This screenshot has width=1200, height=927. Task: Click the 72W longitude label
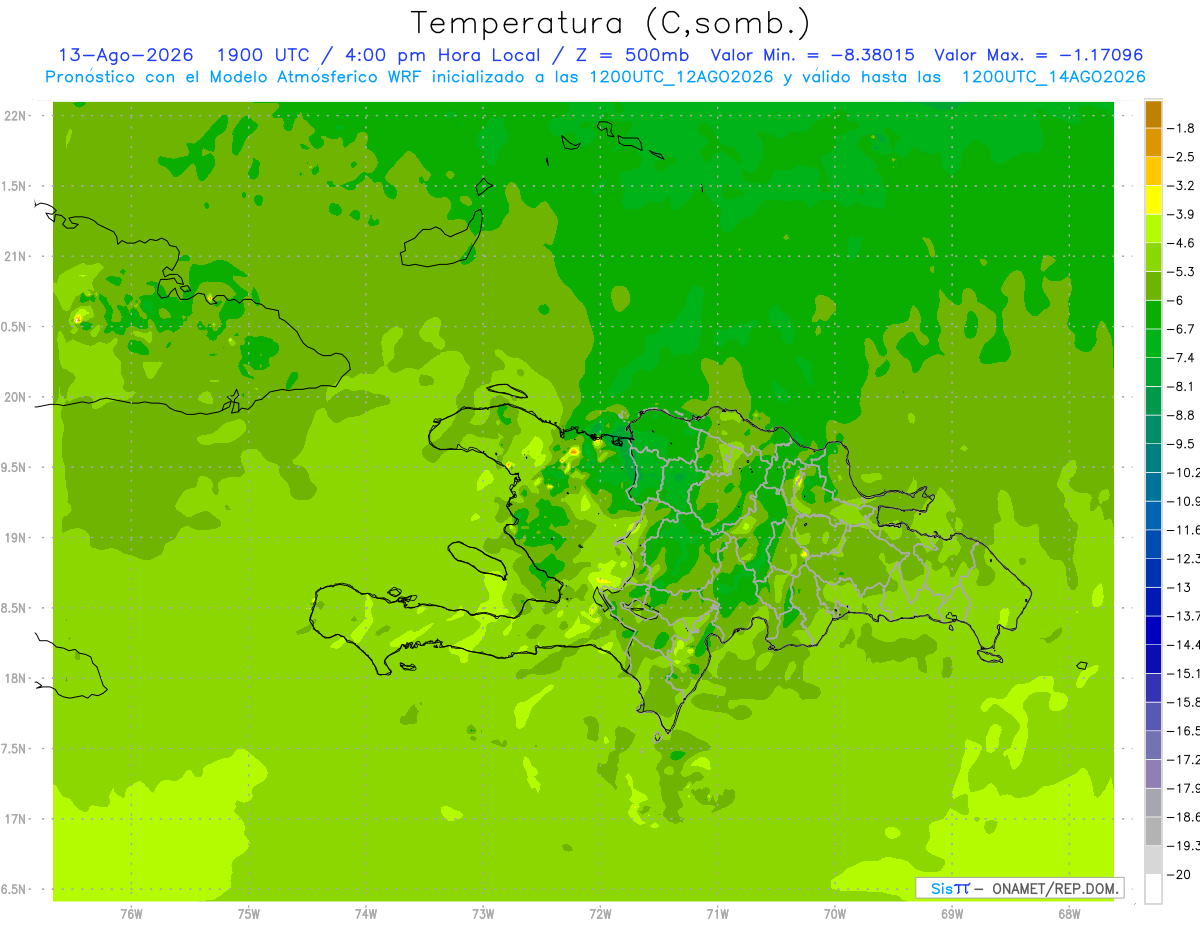(600, 914)
